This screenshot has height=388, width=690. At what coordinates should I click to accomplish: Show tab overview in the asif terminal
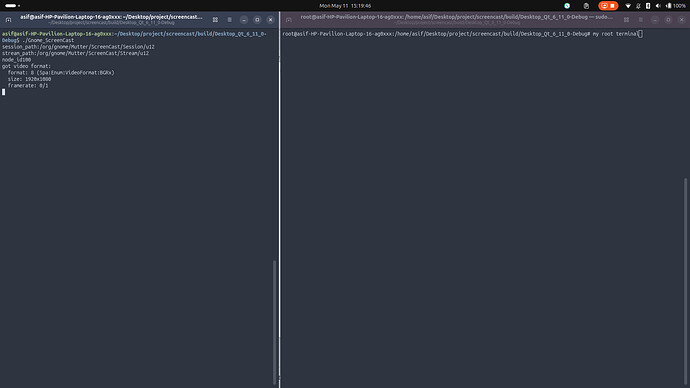pos(215,20)
